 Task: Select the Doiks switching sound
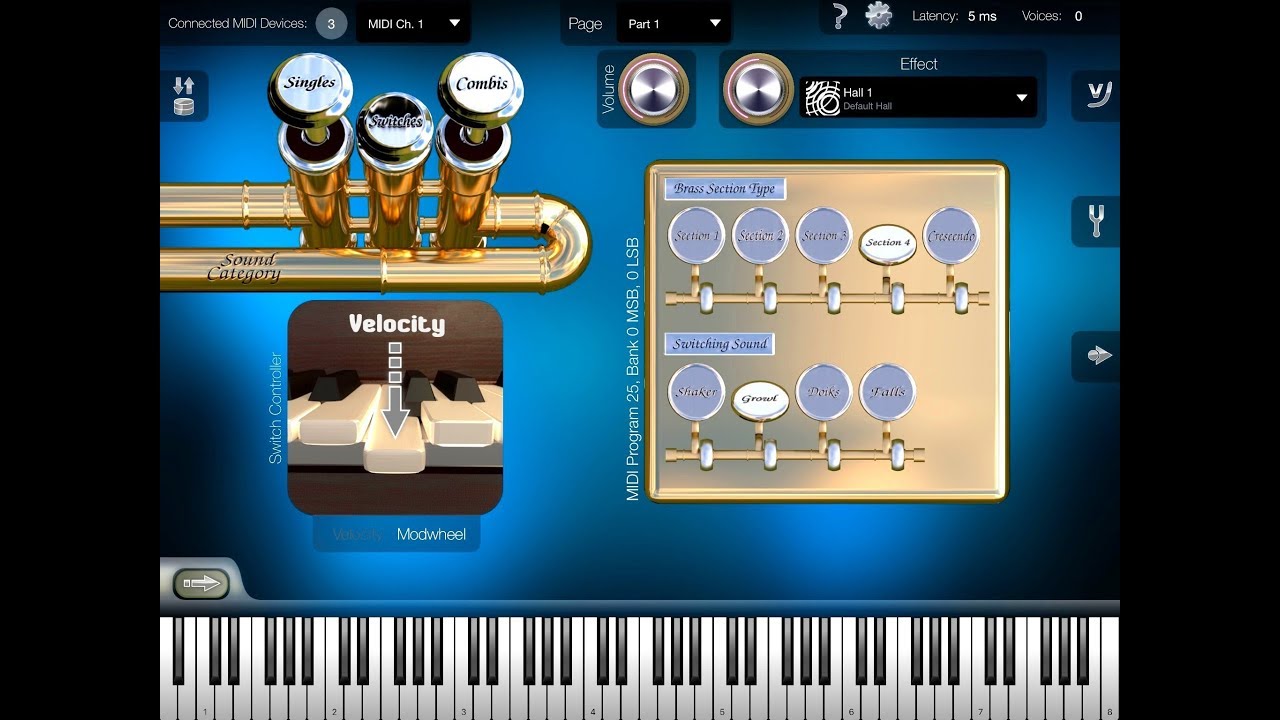tap(824, 392)
